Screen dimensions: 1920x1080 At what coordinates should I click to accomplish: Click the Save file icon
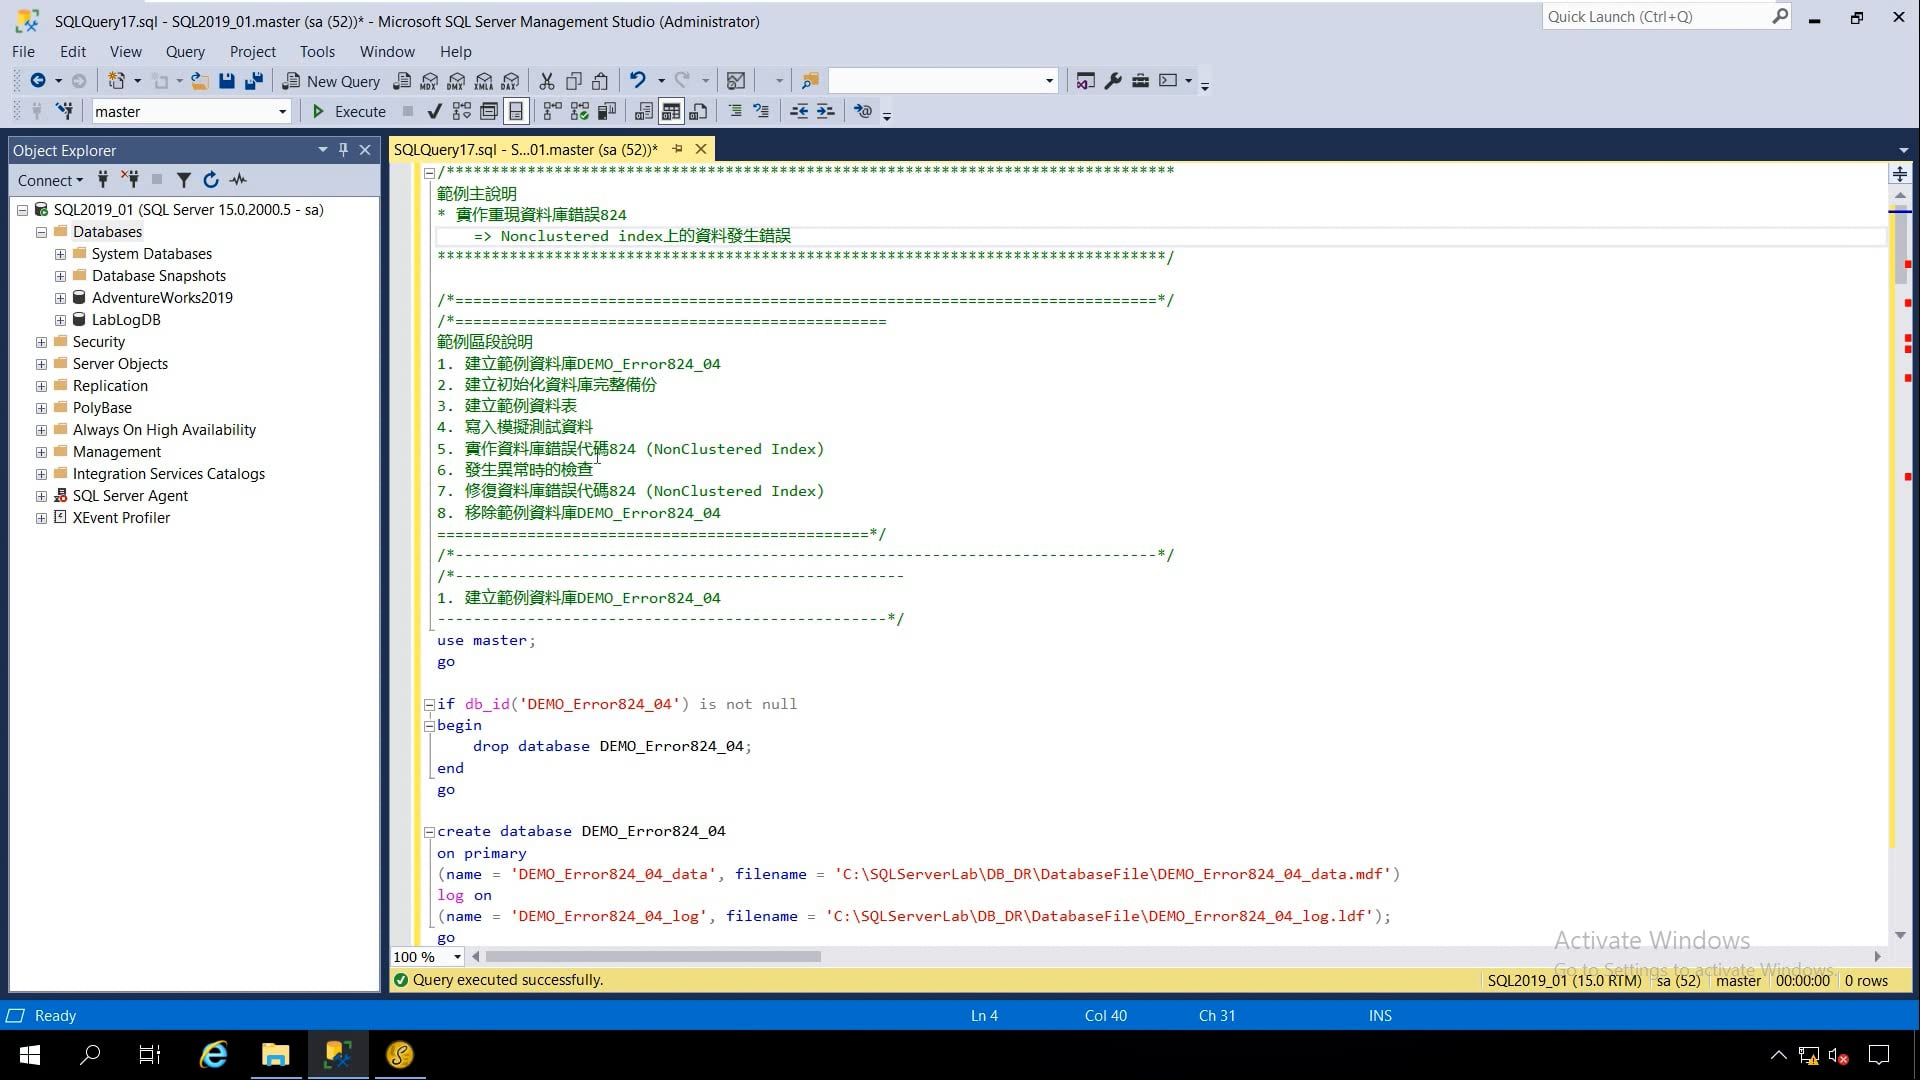click(227, 81)
